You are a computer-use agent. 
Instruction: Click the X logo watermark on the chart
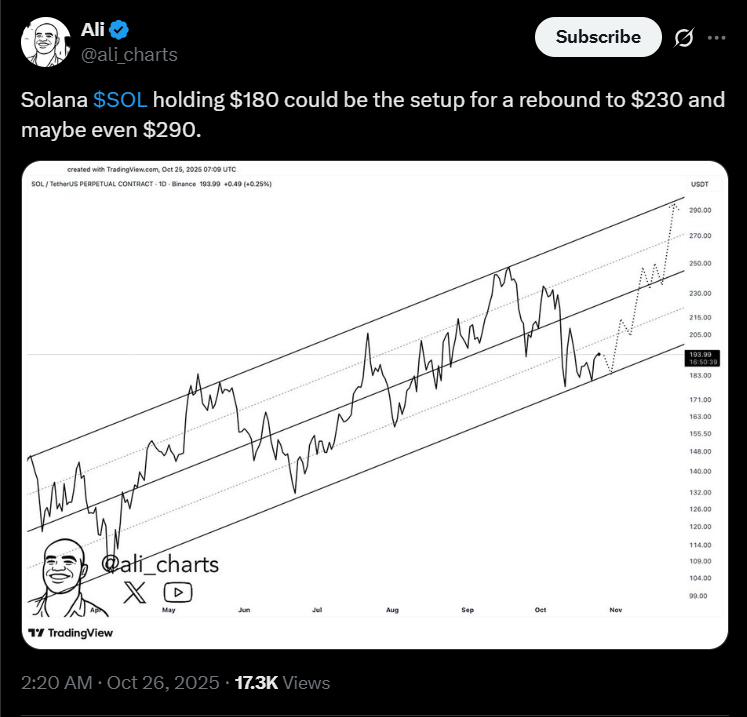click(x=134, y=592)
